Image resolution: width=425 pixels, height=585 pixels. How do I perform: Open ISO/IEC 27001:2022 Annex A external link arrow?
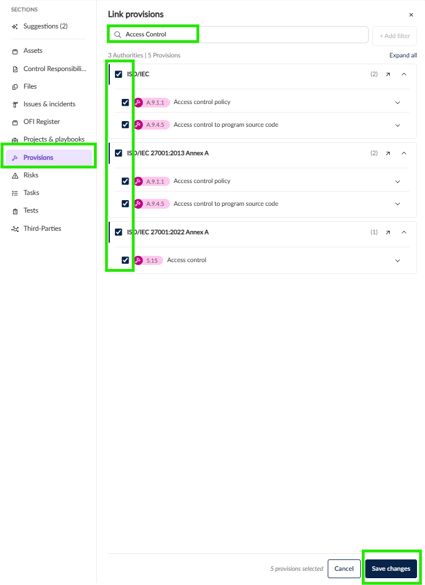[x=388, y=232]
